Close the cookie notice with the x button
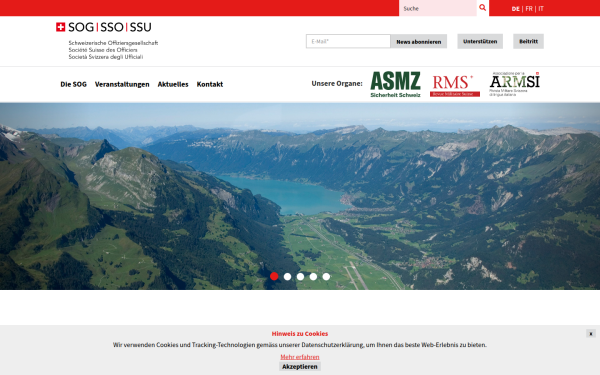This screenshot has height=375, width=600. pos(590,334)
